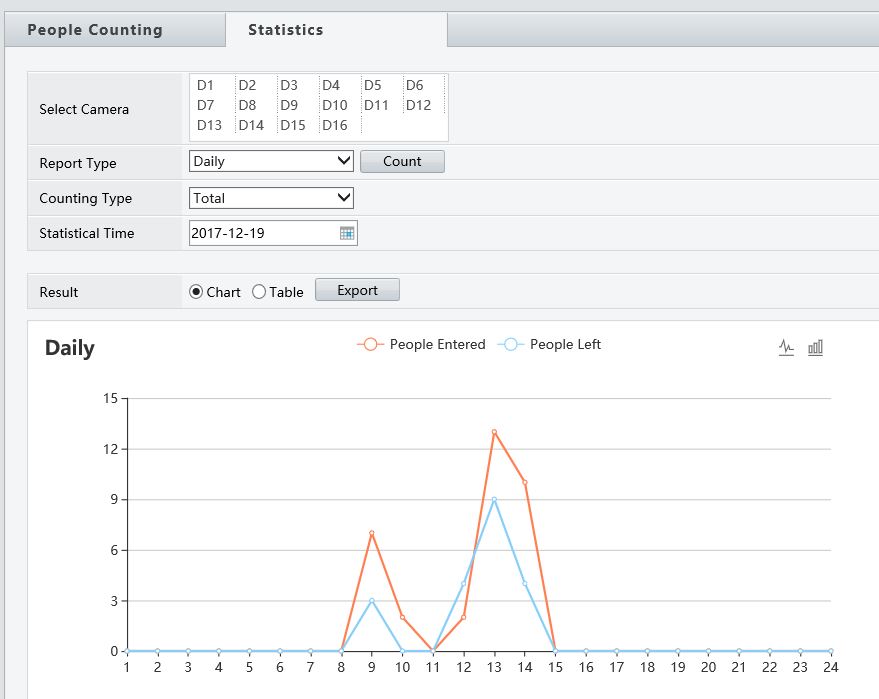Open the Report Type dropdown
Screen dimensions: 879x699
tap(271, 161)
